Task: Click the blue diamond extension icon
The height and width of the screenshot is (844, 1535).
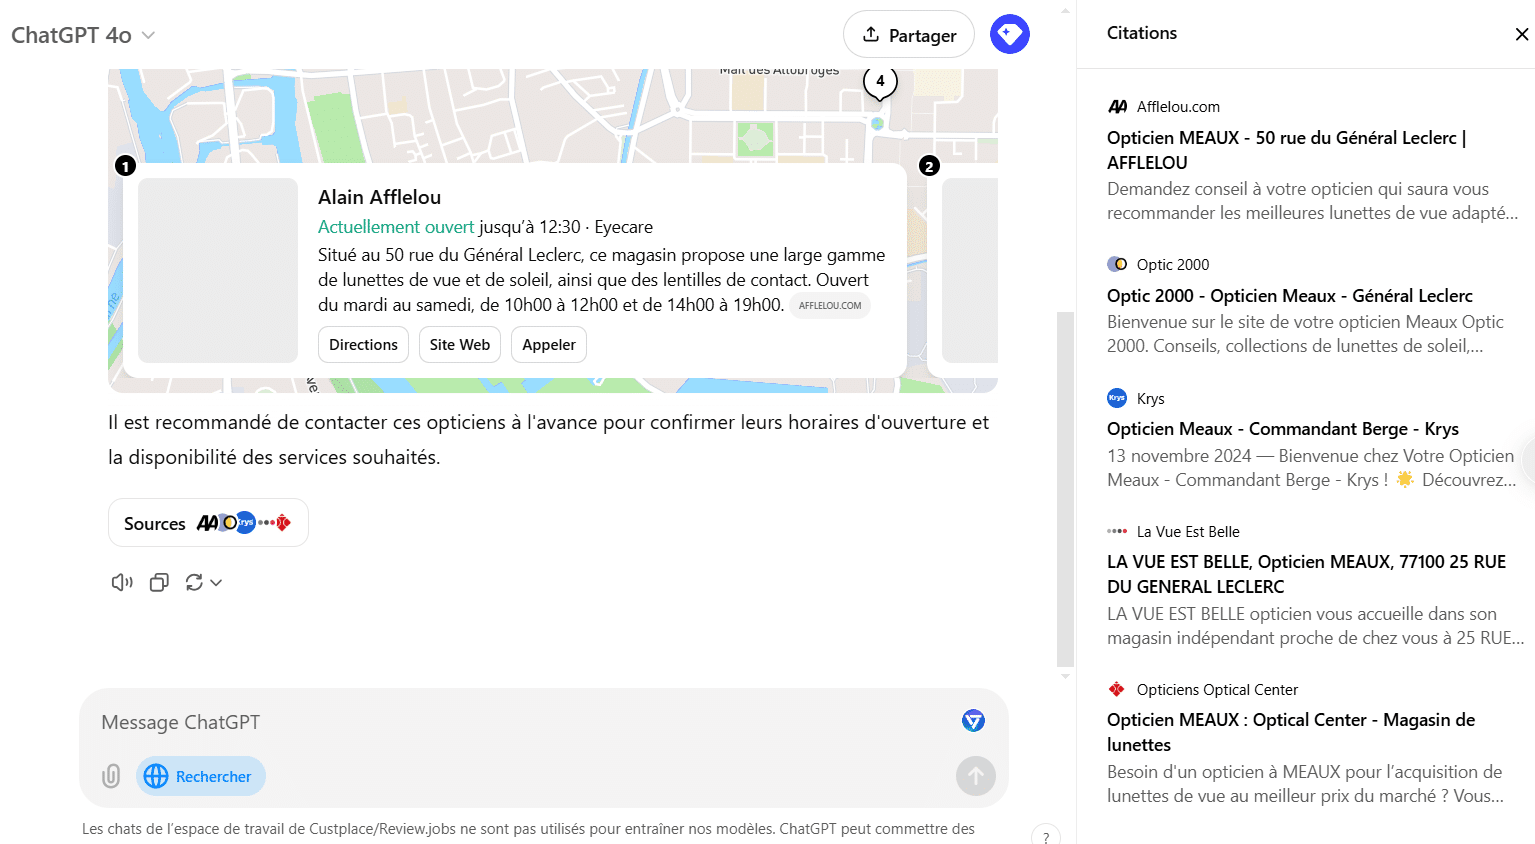Action: coord(1009,33)
